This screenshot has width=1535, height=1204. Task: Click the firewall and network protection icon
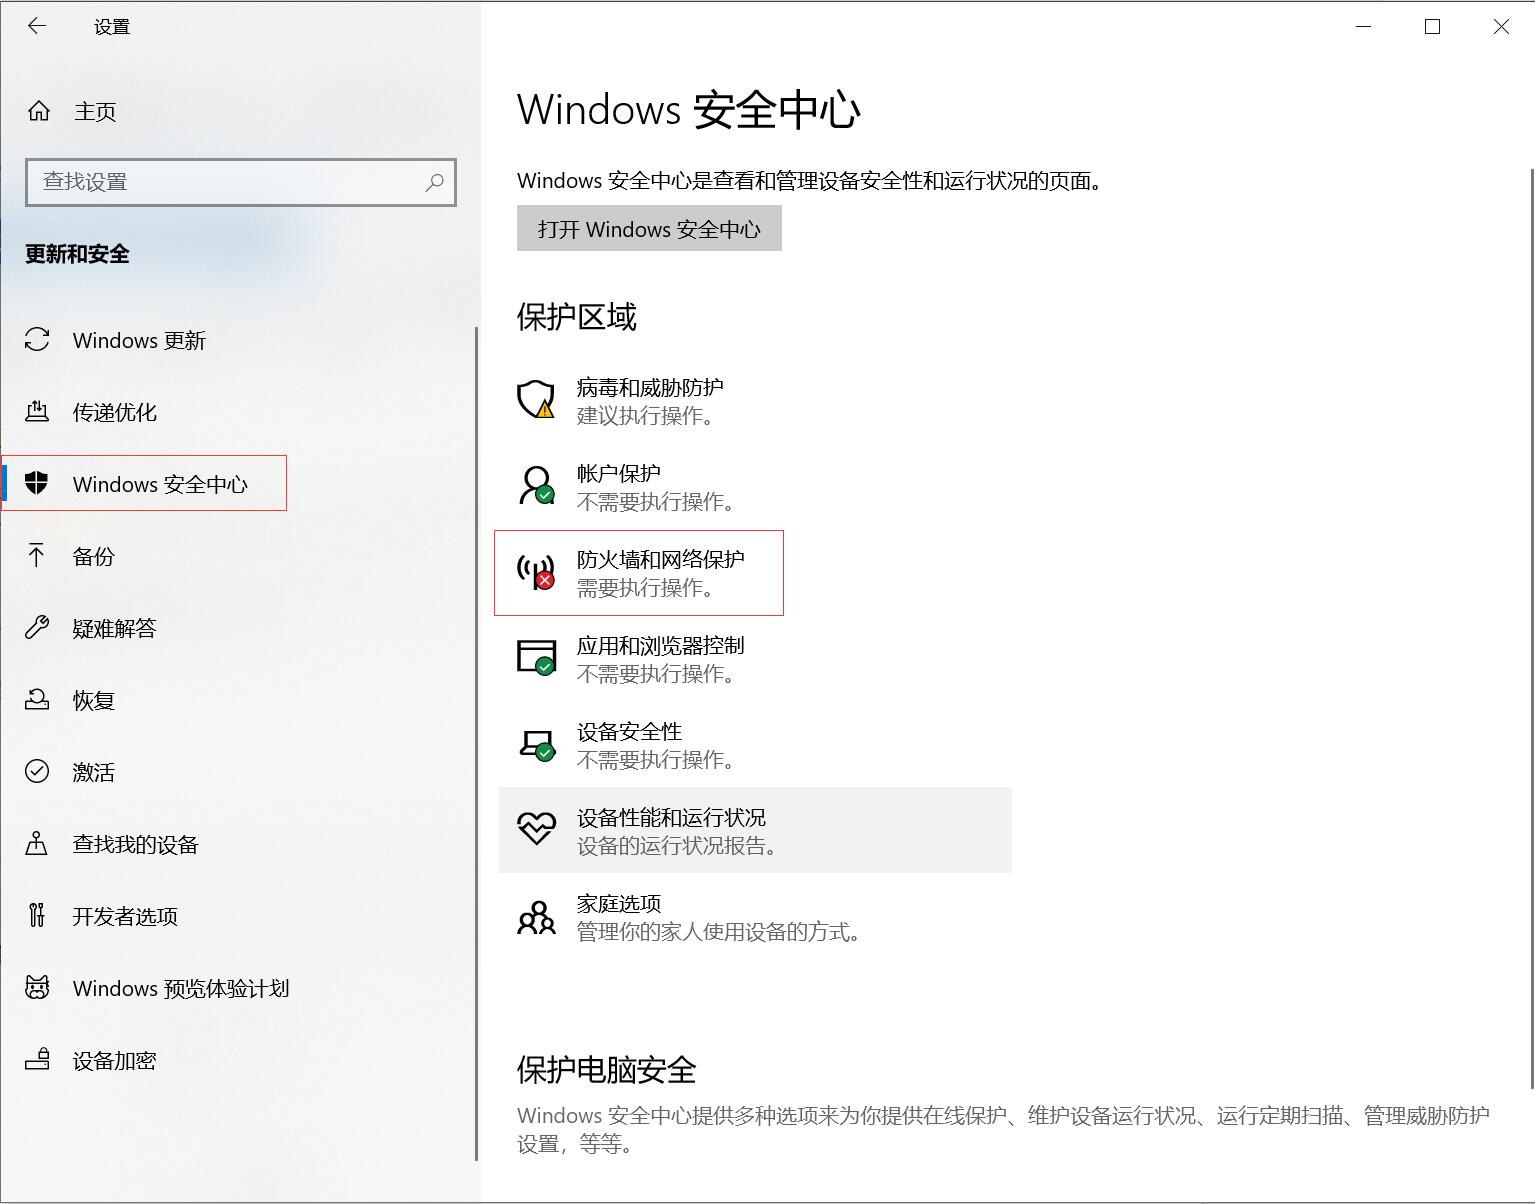(536, 571)
